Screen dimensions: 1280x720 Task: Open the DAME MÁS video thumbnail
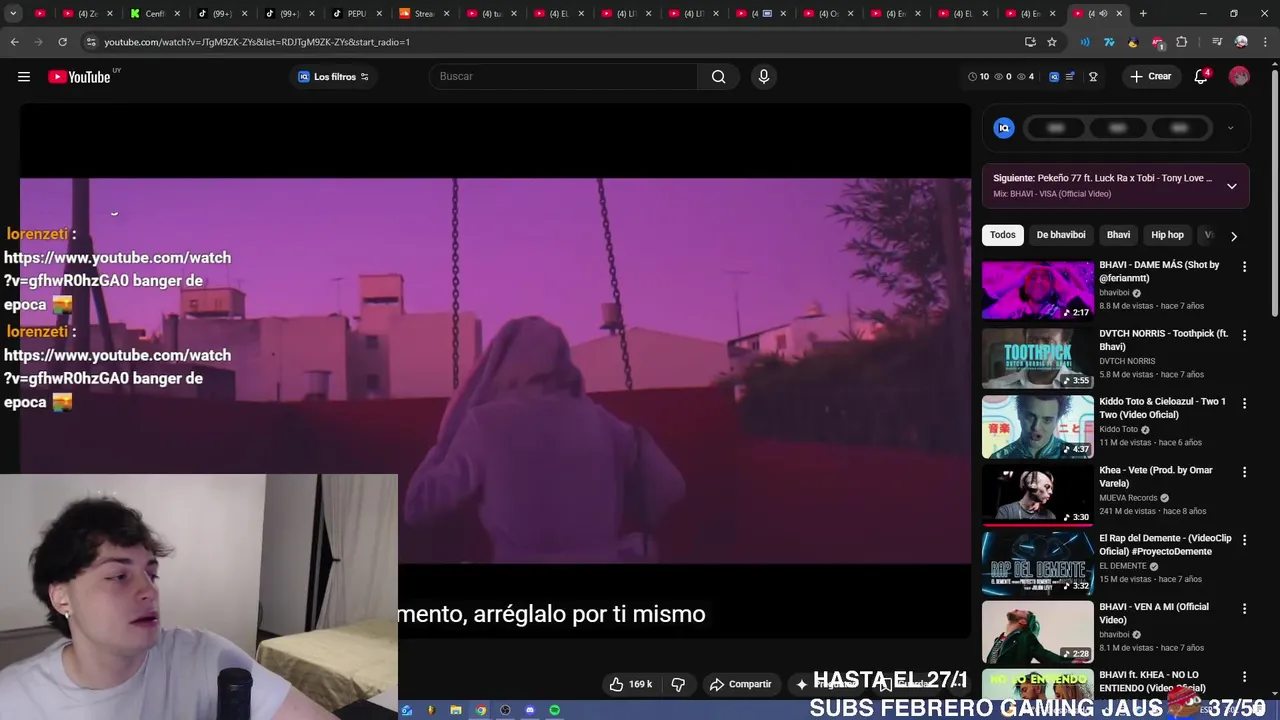(x=1038, y=290)
